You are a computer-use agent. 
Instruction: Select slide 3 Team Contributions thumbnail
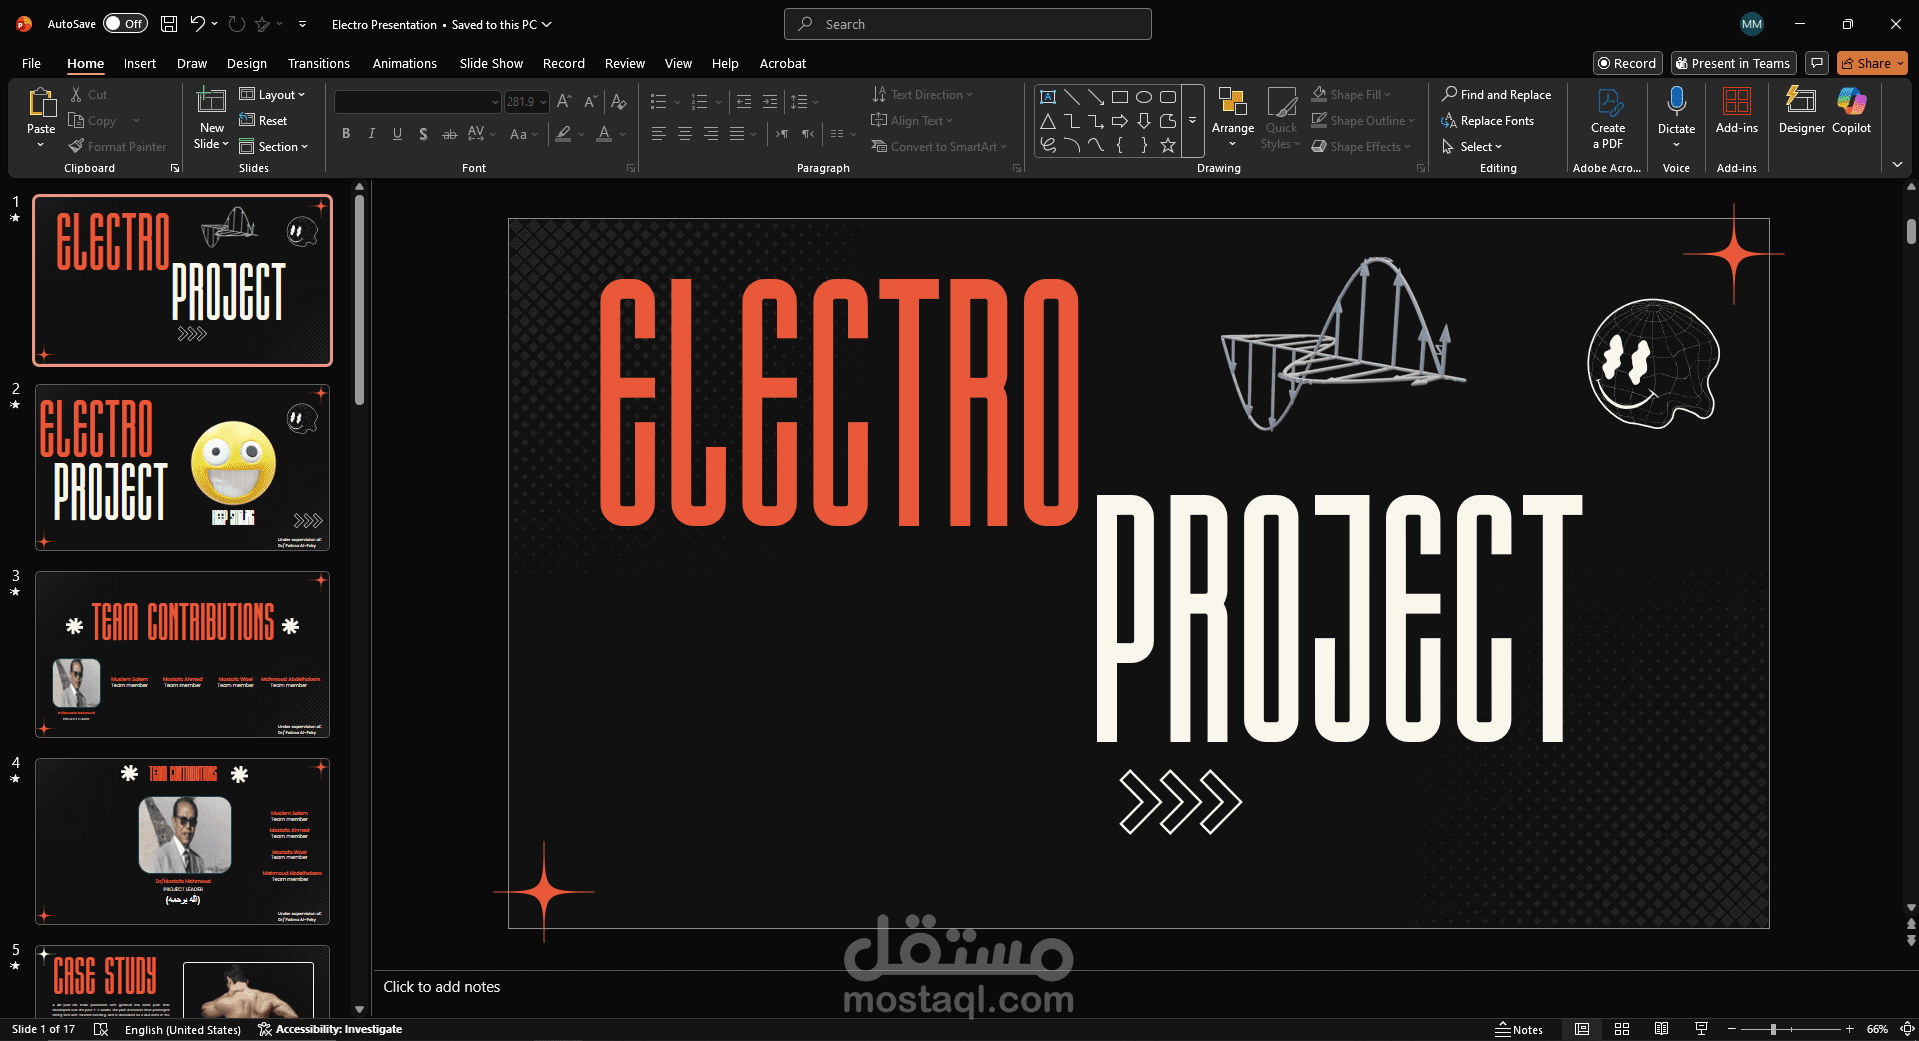(183, 654)
